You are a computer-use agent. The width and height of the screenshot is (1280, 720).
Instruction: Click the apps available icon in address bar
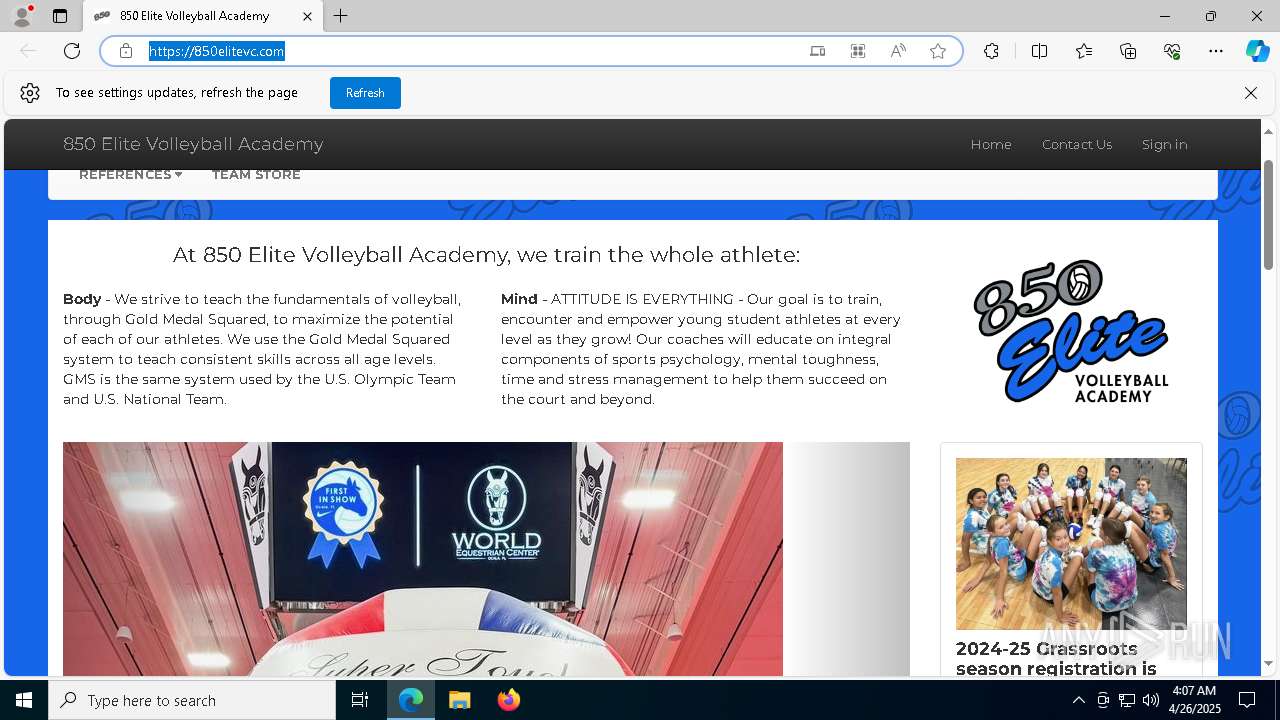pos(858,51)
